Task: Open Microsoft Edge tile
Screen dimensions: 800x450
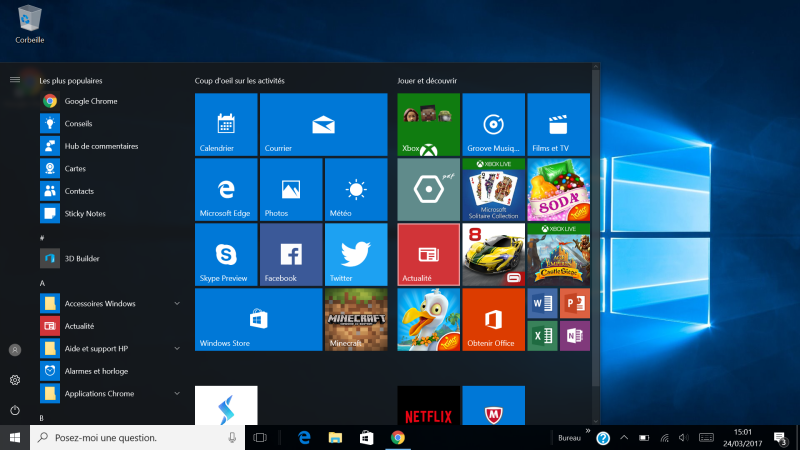Action: [x=226, y=190]
